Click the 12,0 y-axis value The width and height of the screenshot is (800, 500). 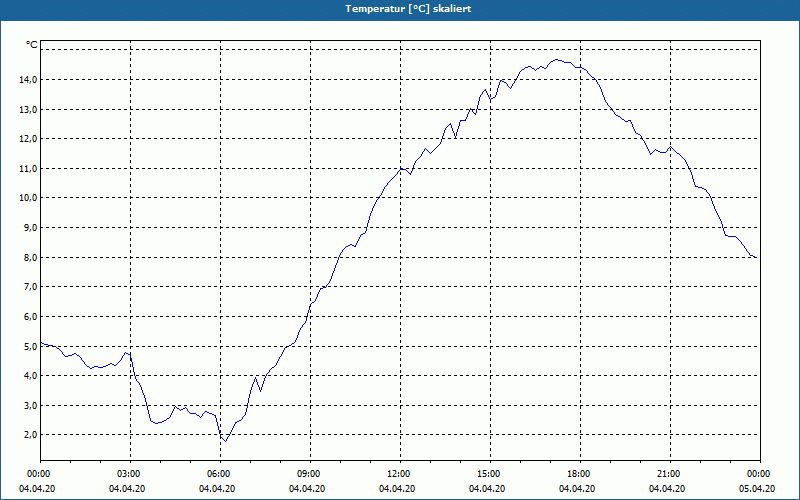[28, 139]
